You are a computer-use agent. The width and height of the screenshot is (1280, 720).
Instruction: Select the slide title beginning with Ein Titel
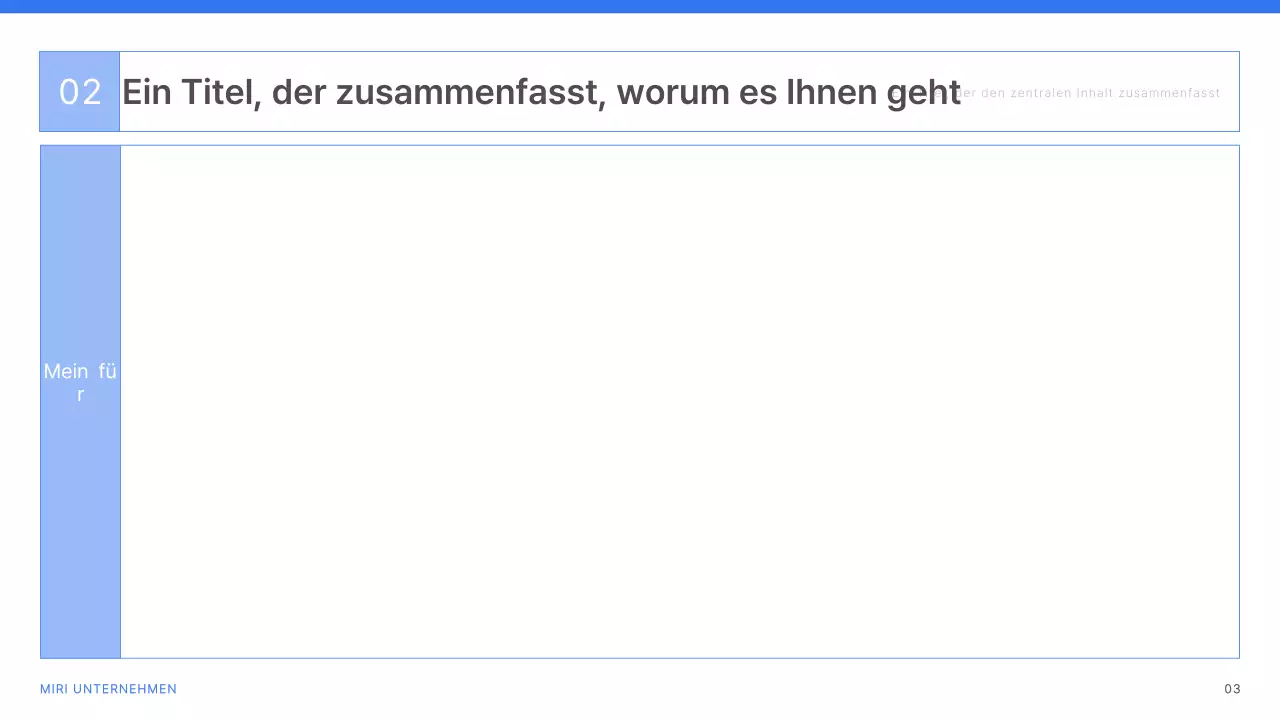(540, 92)
